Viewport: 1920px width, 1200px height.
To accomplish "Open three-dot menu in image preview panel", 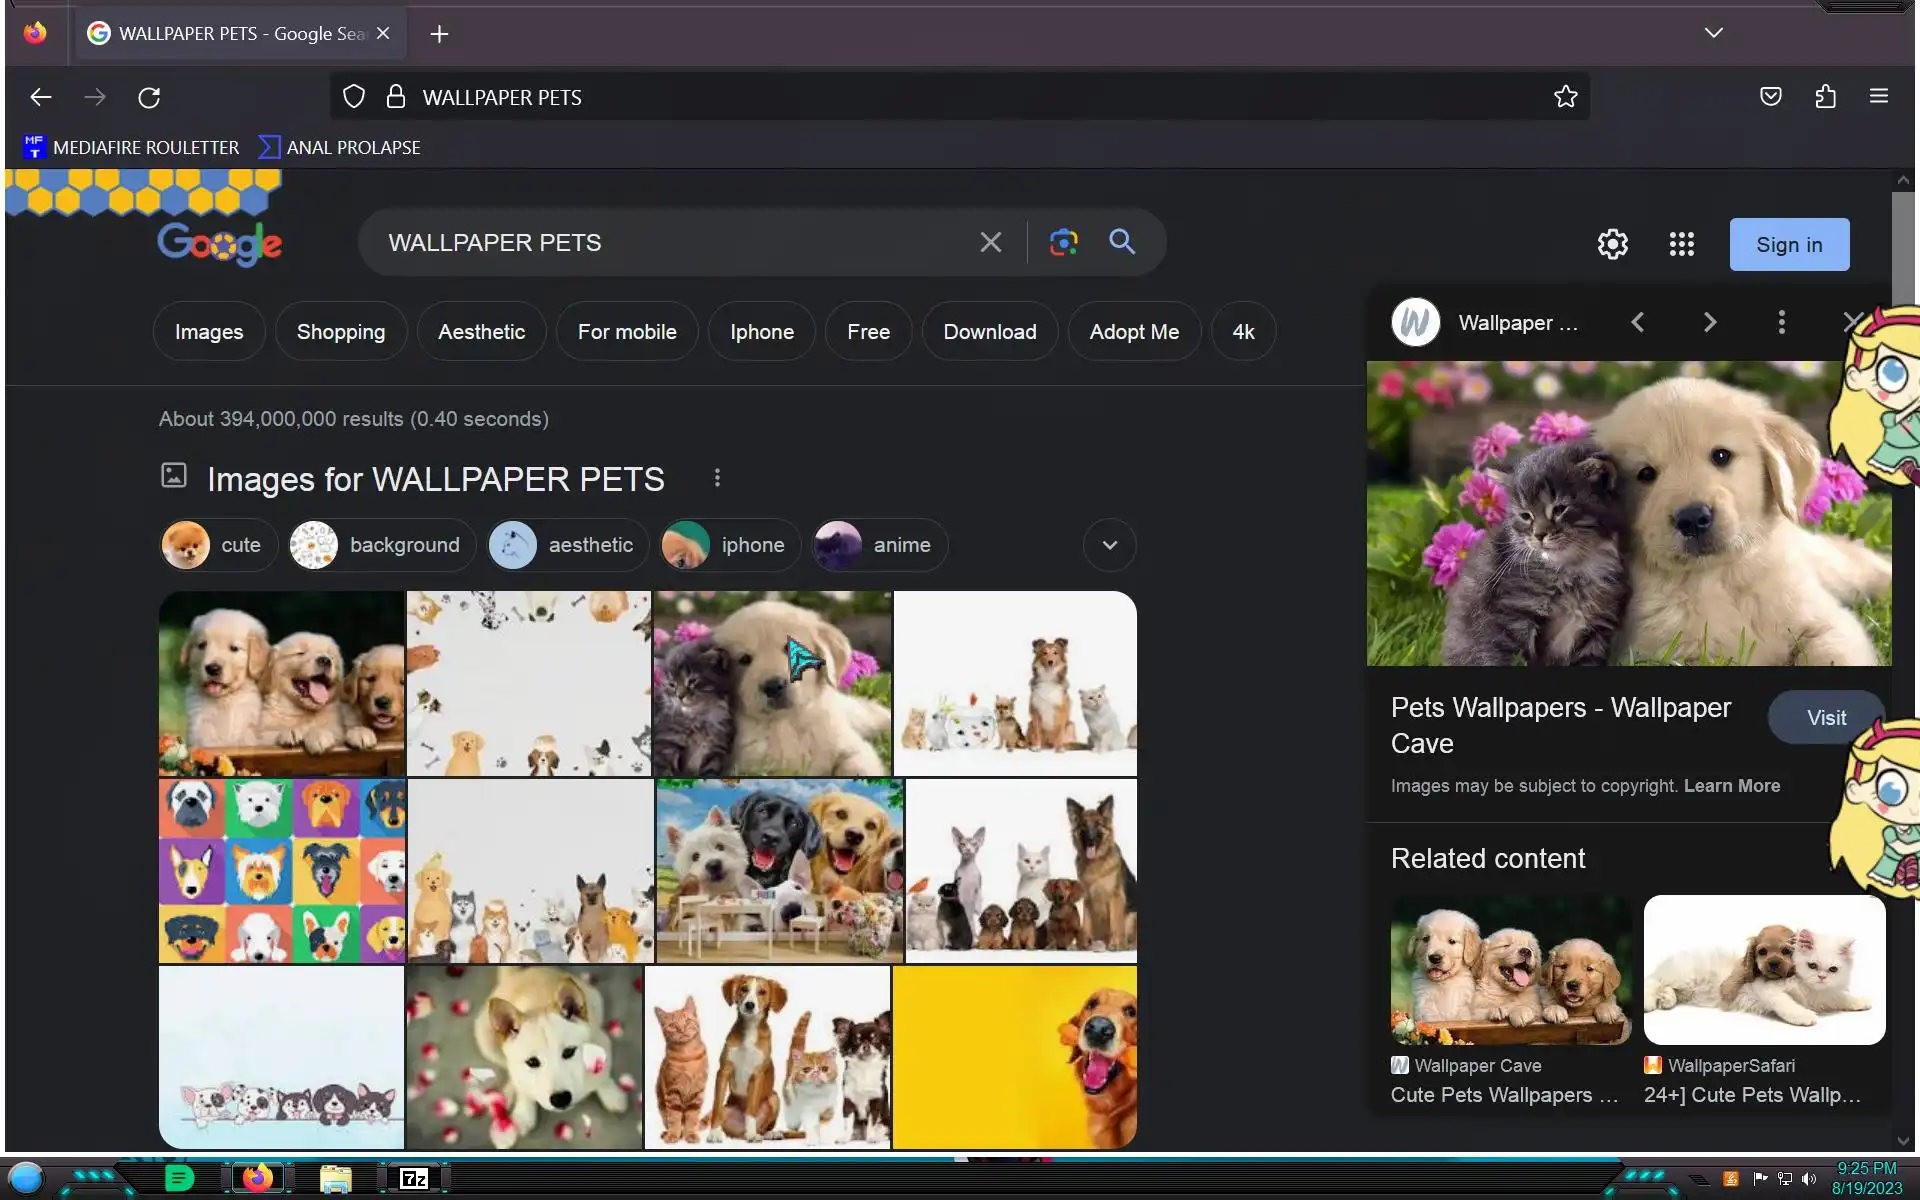I will (1781, 322).
